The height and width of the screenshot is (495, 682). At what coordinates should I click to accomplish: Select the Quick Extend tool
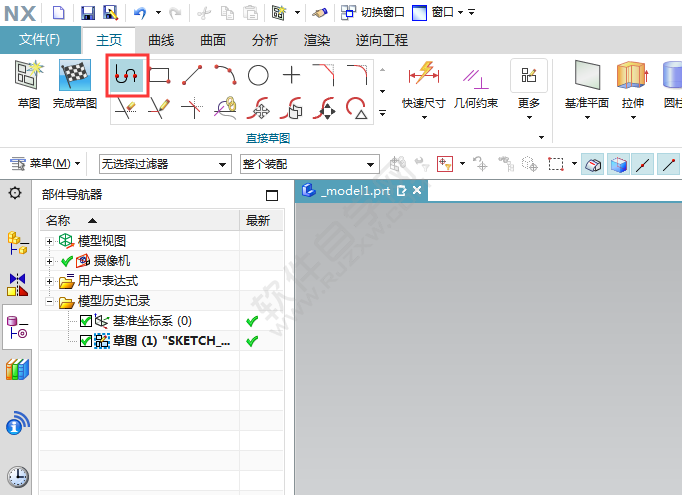tap(159, 108)
